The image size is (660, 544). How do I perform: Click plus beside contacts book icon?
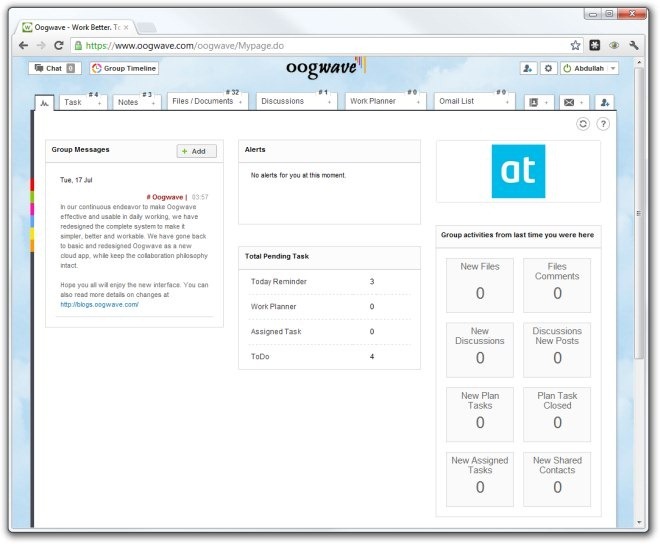point(546,102)
